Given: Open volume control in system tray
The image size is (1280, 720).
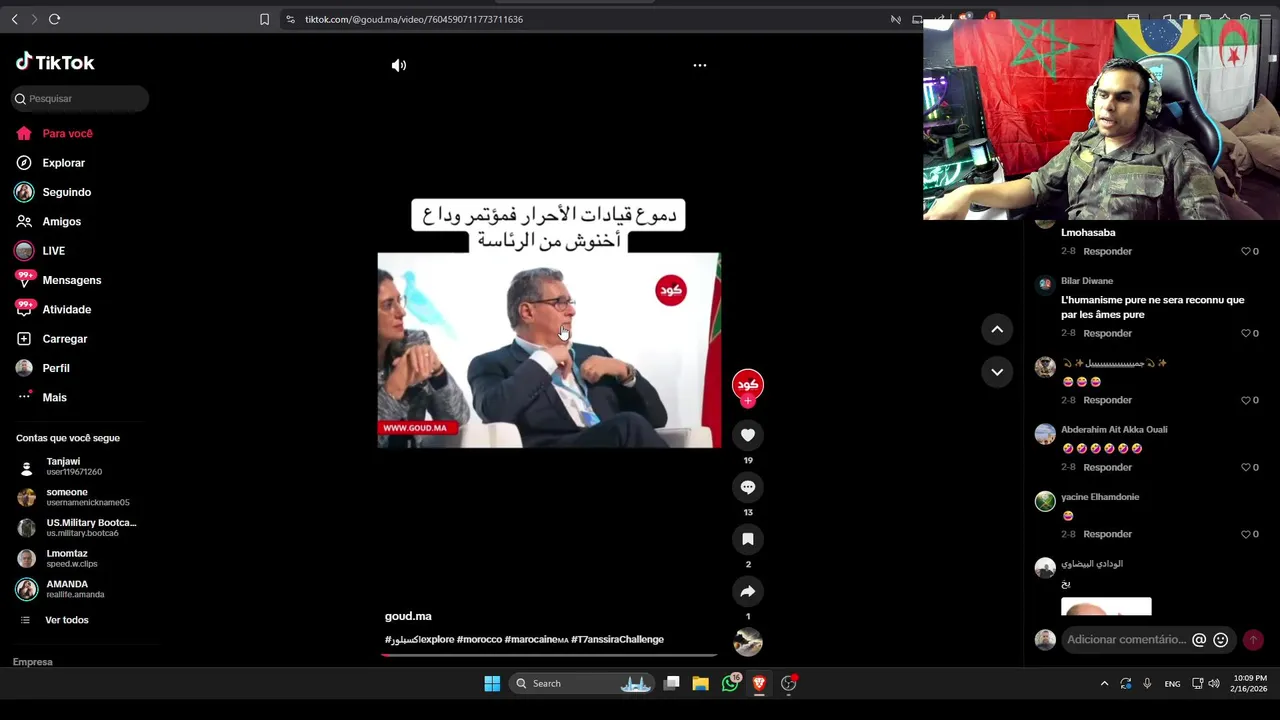Looking at the screenshot, I should tap(1214, 684).
